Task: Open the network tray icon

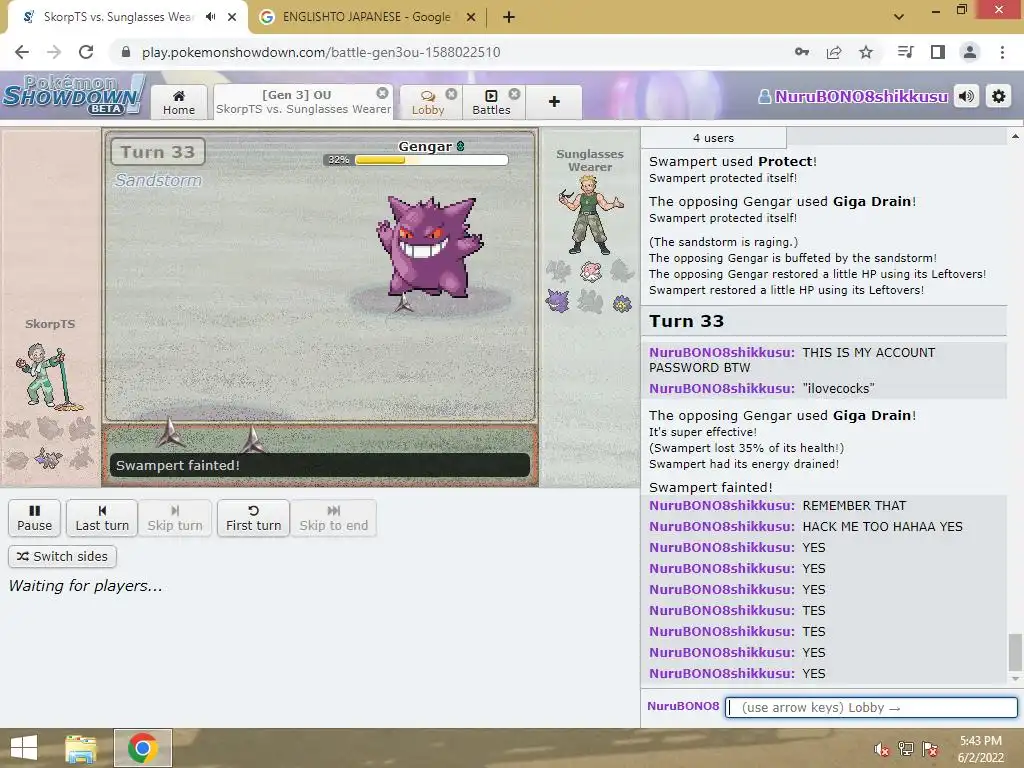Action: click(906, 749)
